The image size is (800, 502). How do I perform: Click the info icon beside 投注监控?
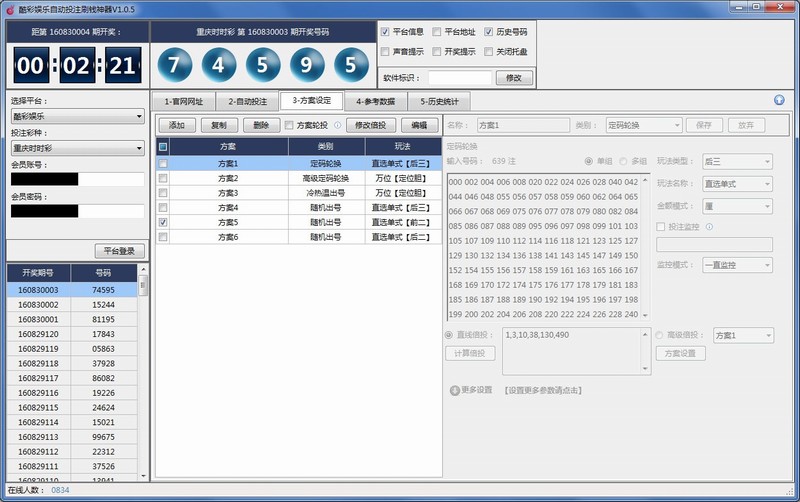tap(709, 227)
